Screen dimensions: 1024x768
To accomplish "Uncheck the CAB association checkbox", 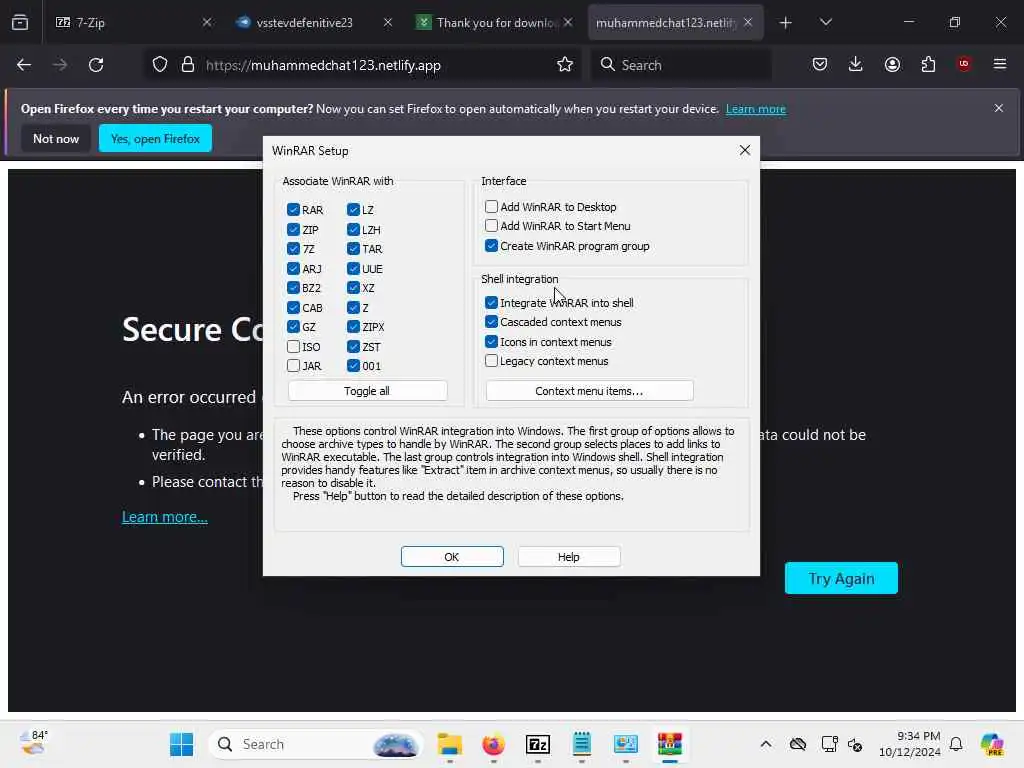I will tap(293, 308).
